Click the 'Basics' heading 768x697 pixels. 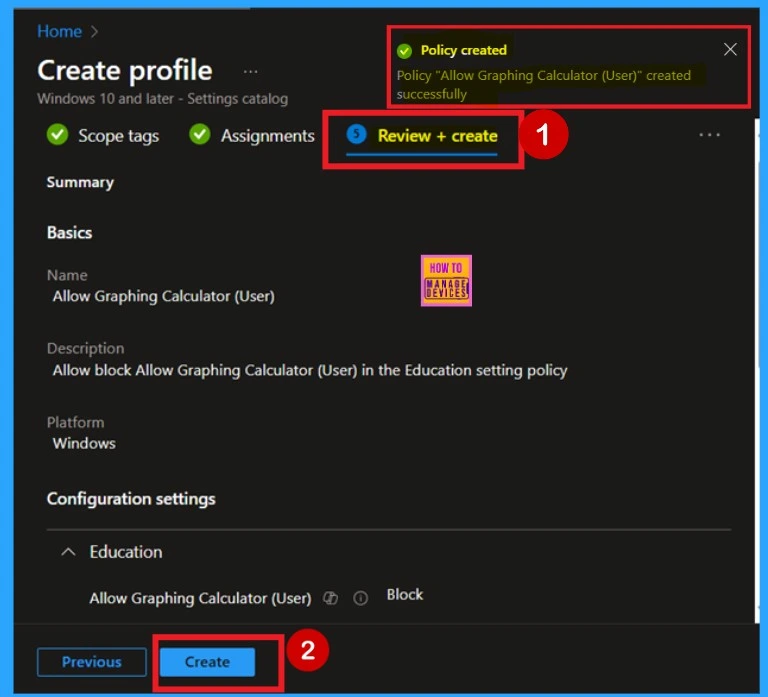click(70, 233)
